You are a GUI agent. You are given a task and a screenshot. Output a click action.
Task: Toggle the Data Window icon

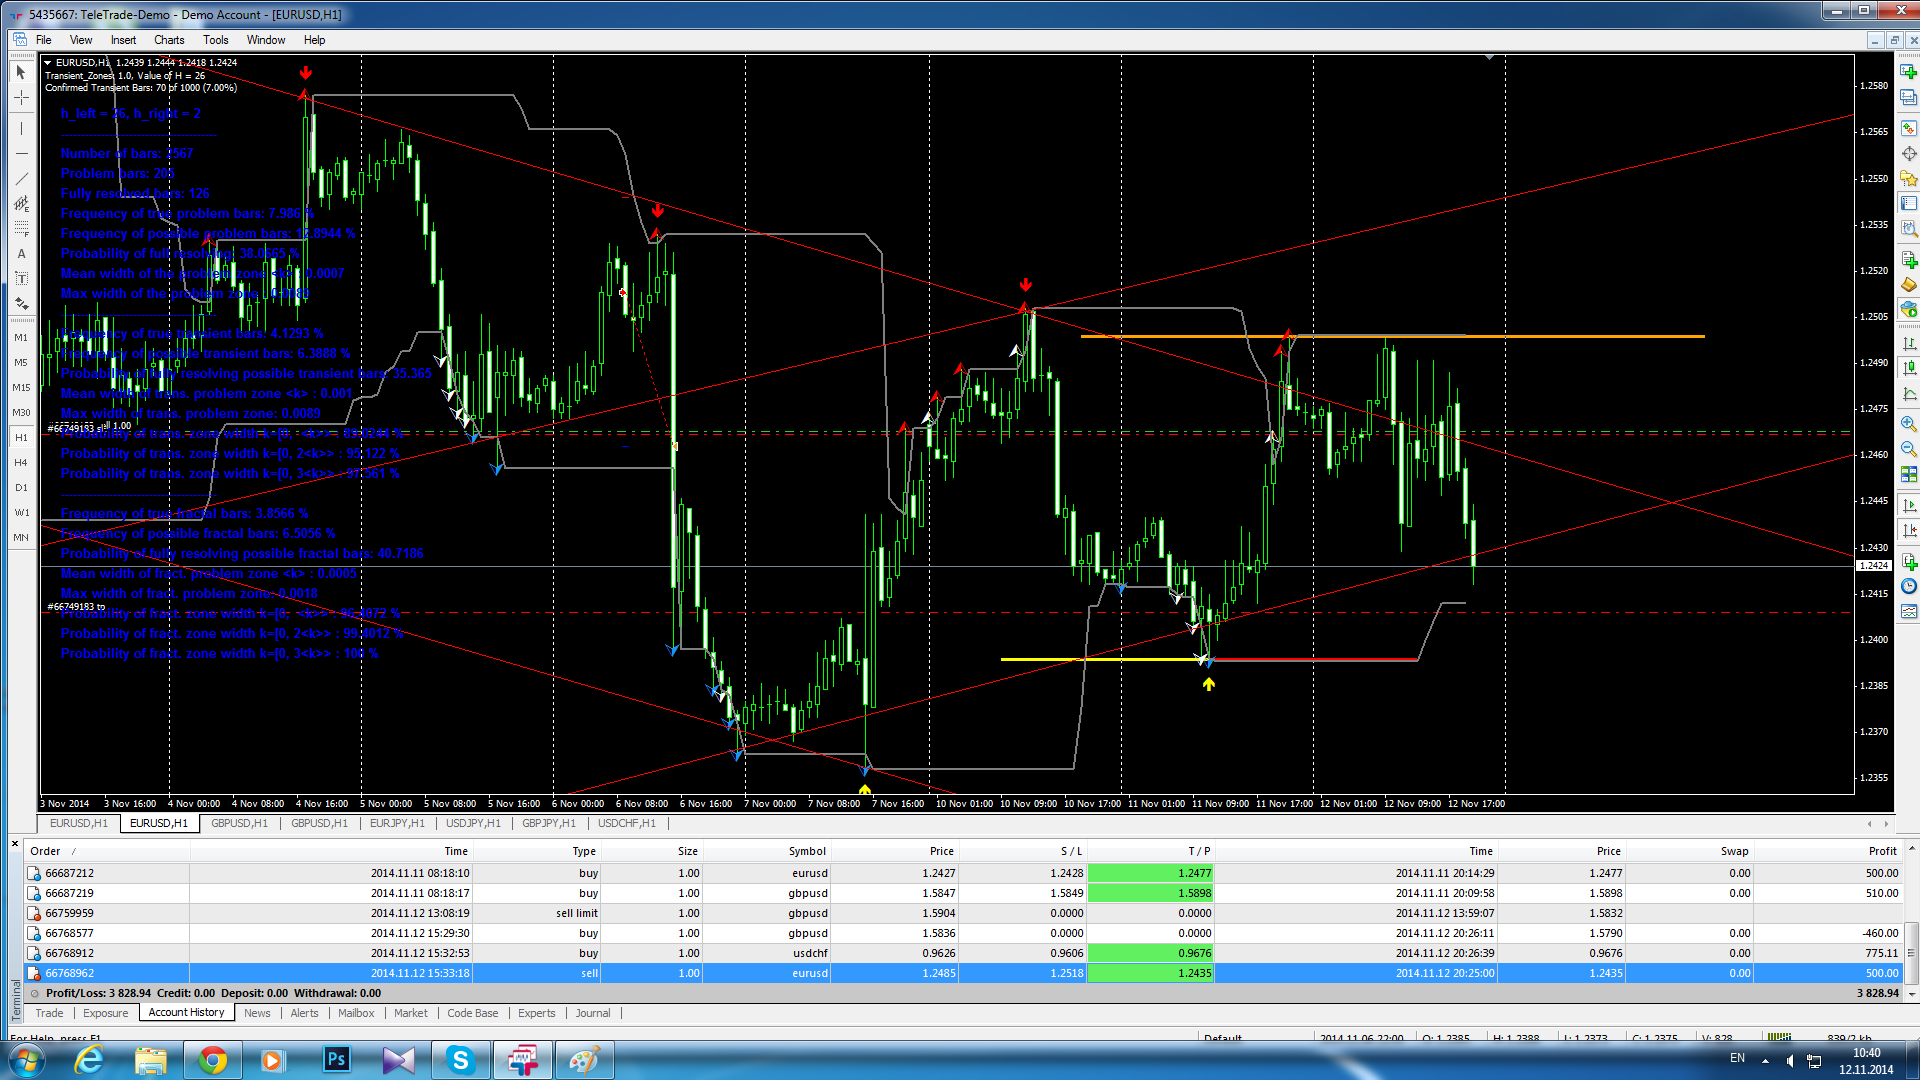pyautogui.click(x=1908, y=154)
